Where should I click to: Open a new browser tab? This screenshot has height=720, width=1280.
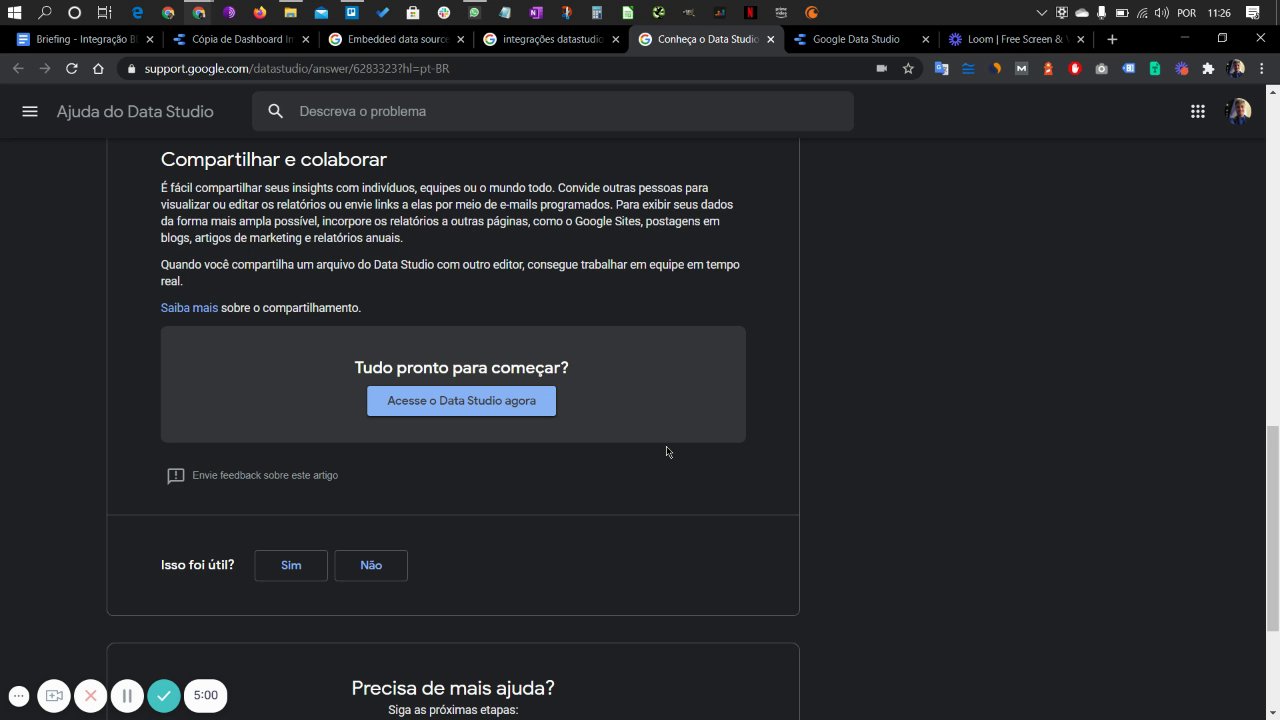[1112, 39]
